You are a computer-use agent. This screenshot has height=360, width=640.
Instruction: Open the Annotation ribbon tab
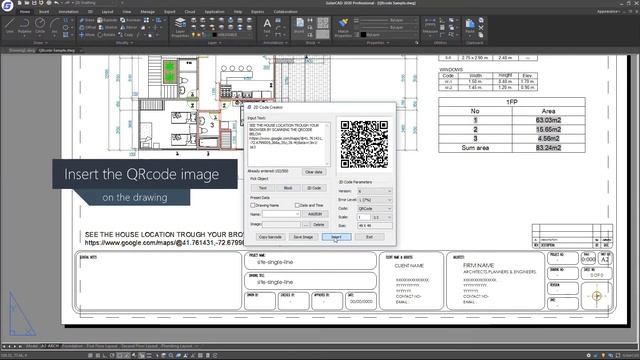68,11
